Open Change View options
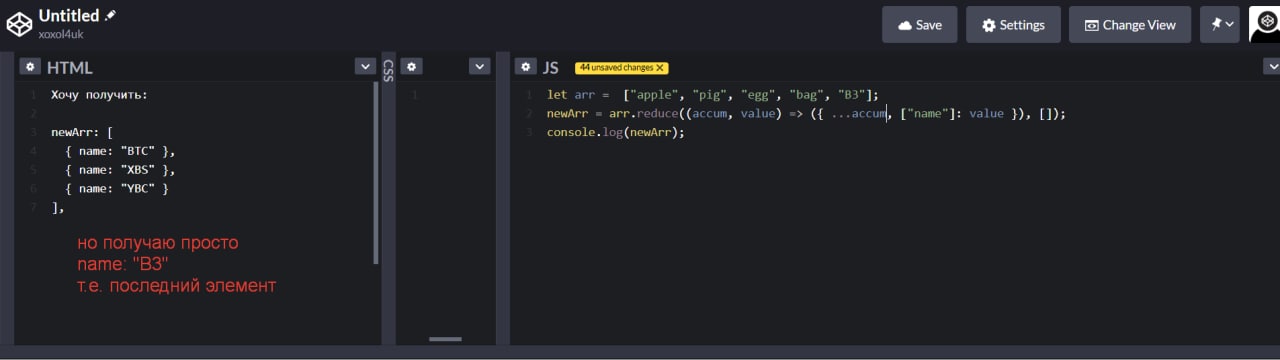This screenshot has width=1280, height=360. 1130,25
